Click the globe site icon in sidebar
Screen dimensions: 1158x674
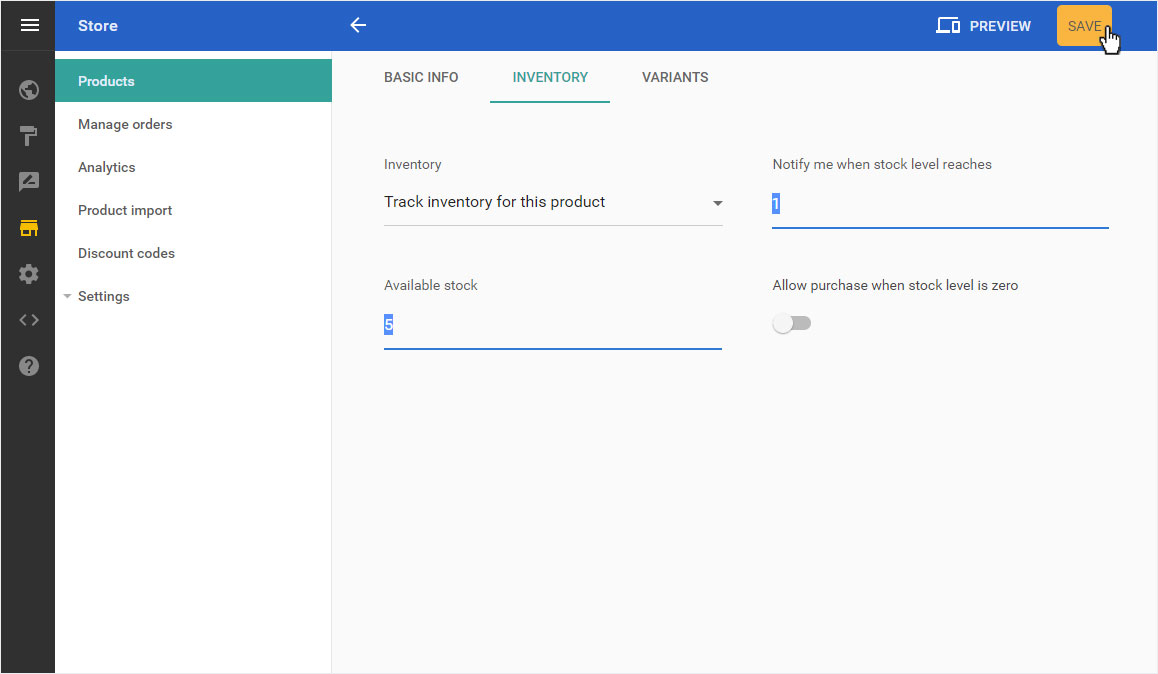tap(29, 90)
